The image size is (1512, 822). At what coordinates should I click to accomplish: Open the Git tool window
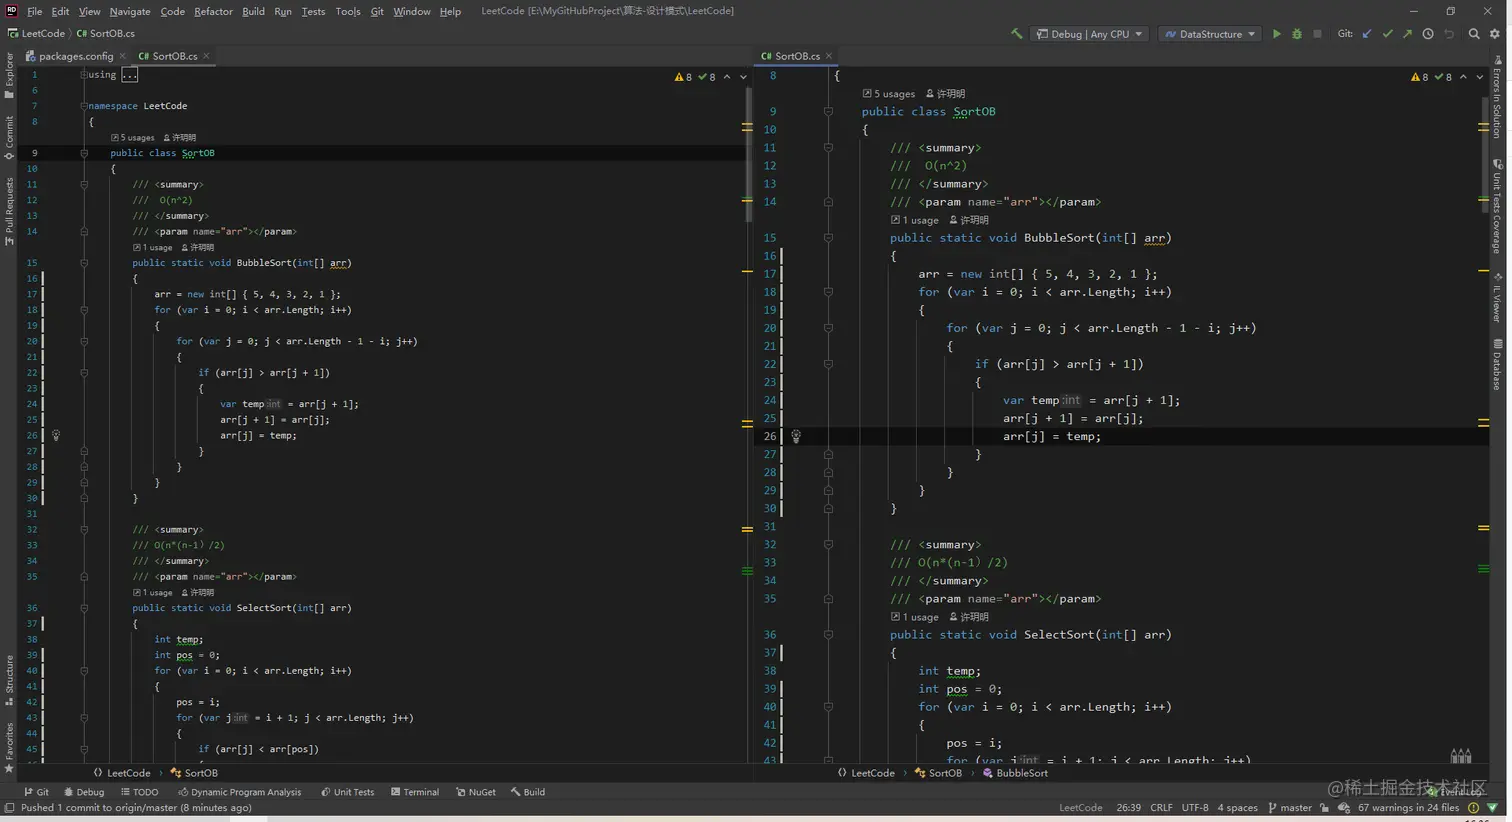point(36,792)
